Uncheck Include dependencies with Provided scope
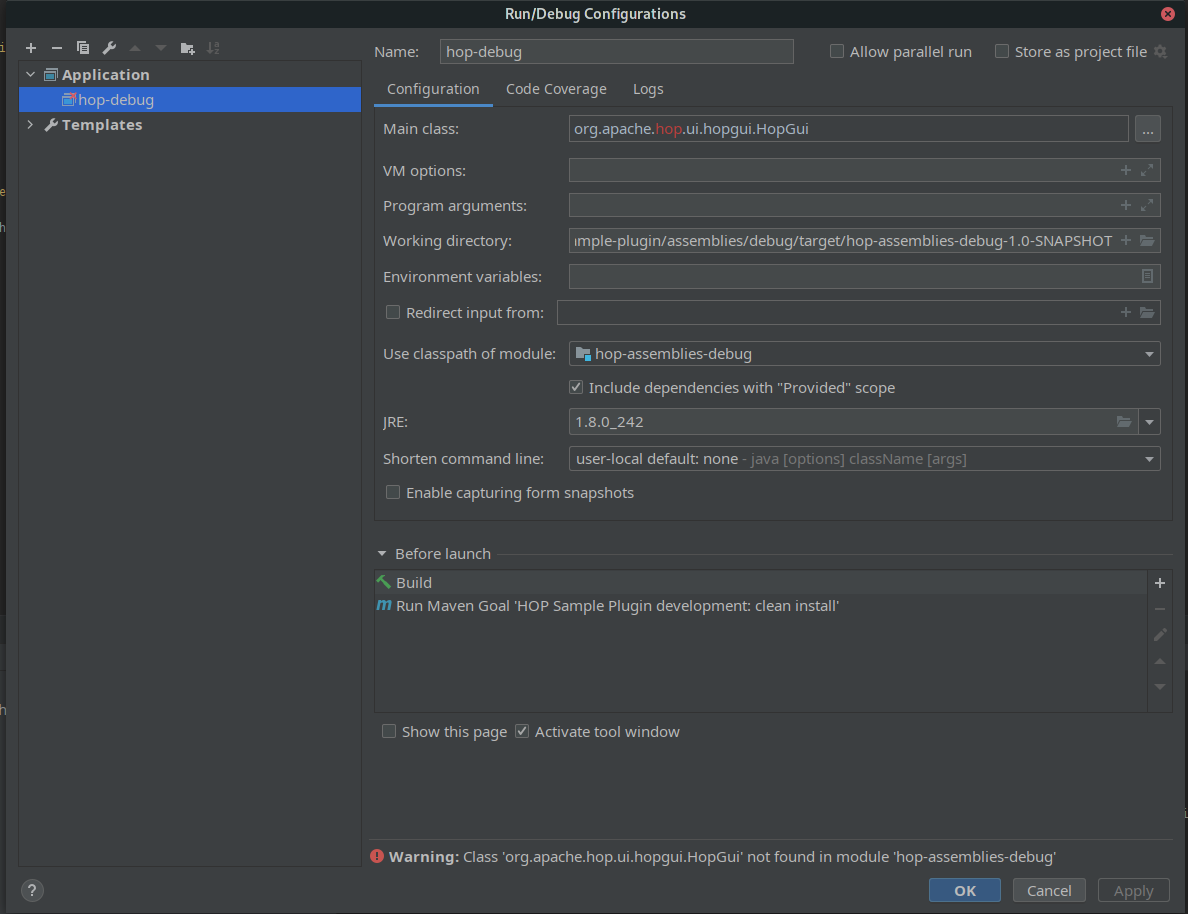Image resolution: width=1188 pixels, height=914 pixels. (576, 386)
